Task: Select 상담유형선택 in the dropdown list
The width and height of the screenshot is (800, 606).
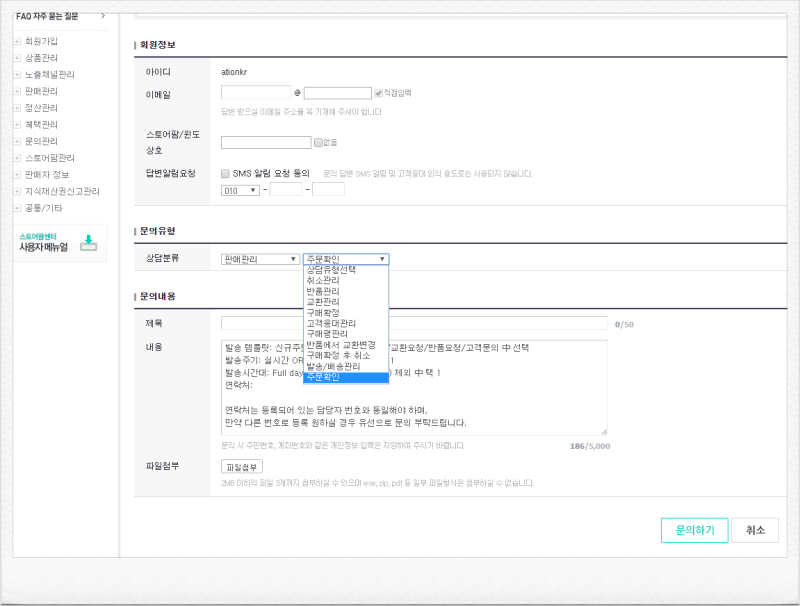Action: click(x=346, y=270)
